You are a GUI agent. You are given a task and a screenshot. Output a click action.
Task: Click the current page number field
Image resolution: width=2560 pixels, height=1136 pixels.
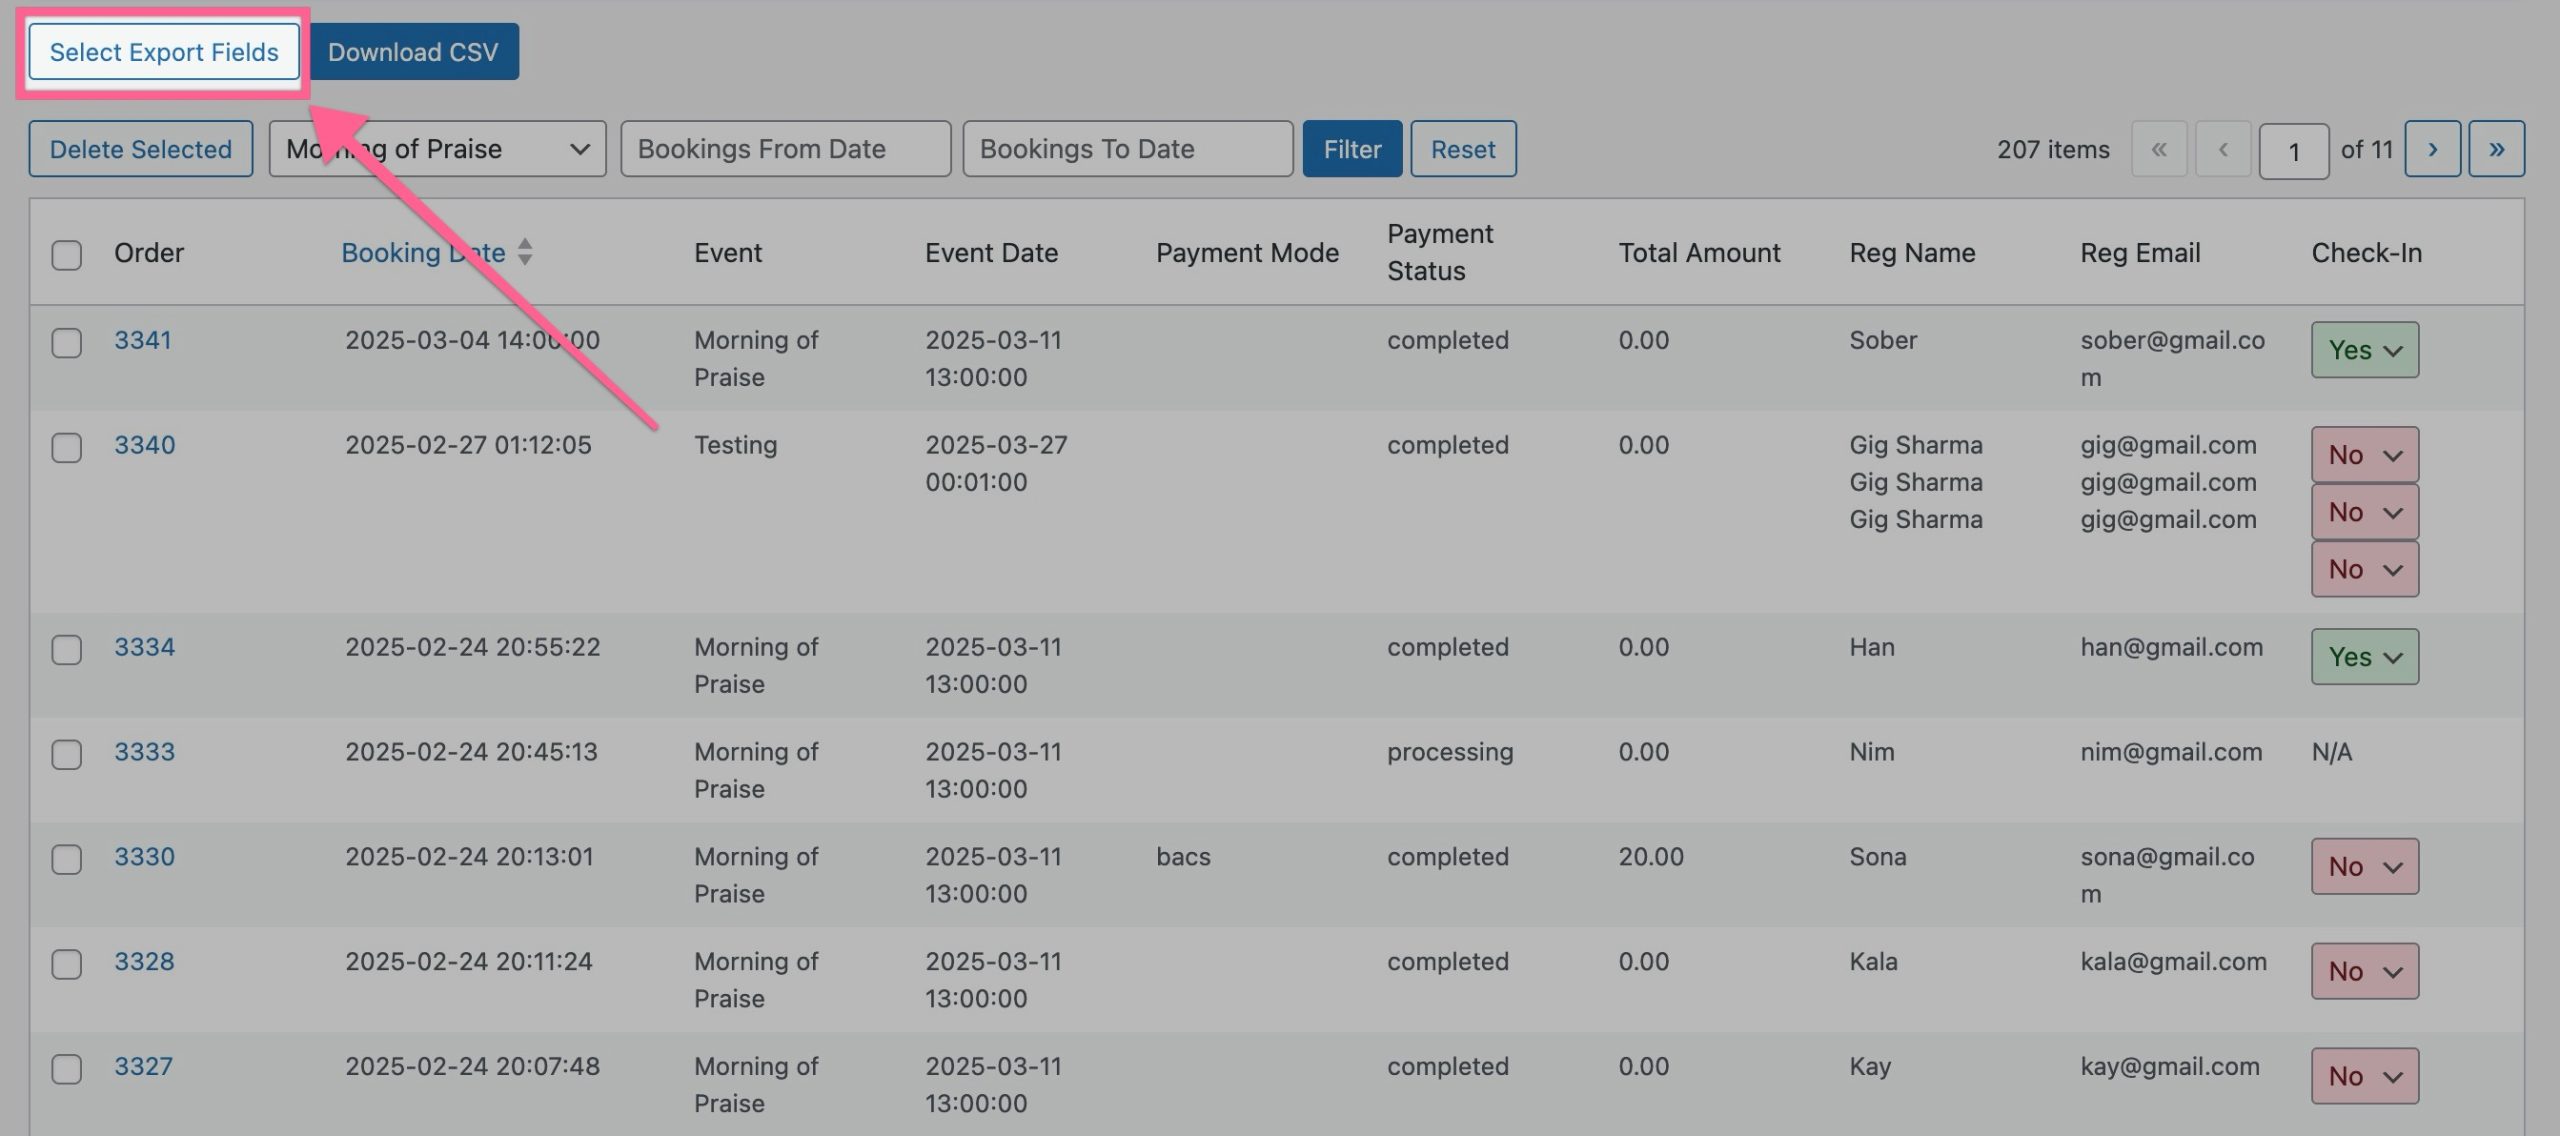pos(2294,152)
